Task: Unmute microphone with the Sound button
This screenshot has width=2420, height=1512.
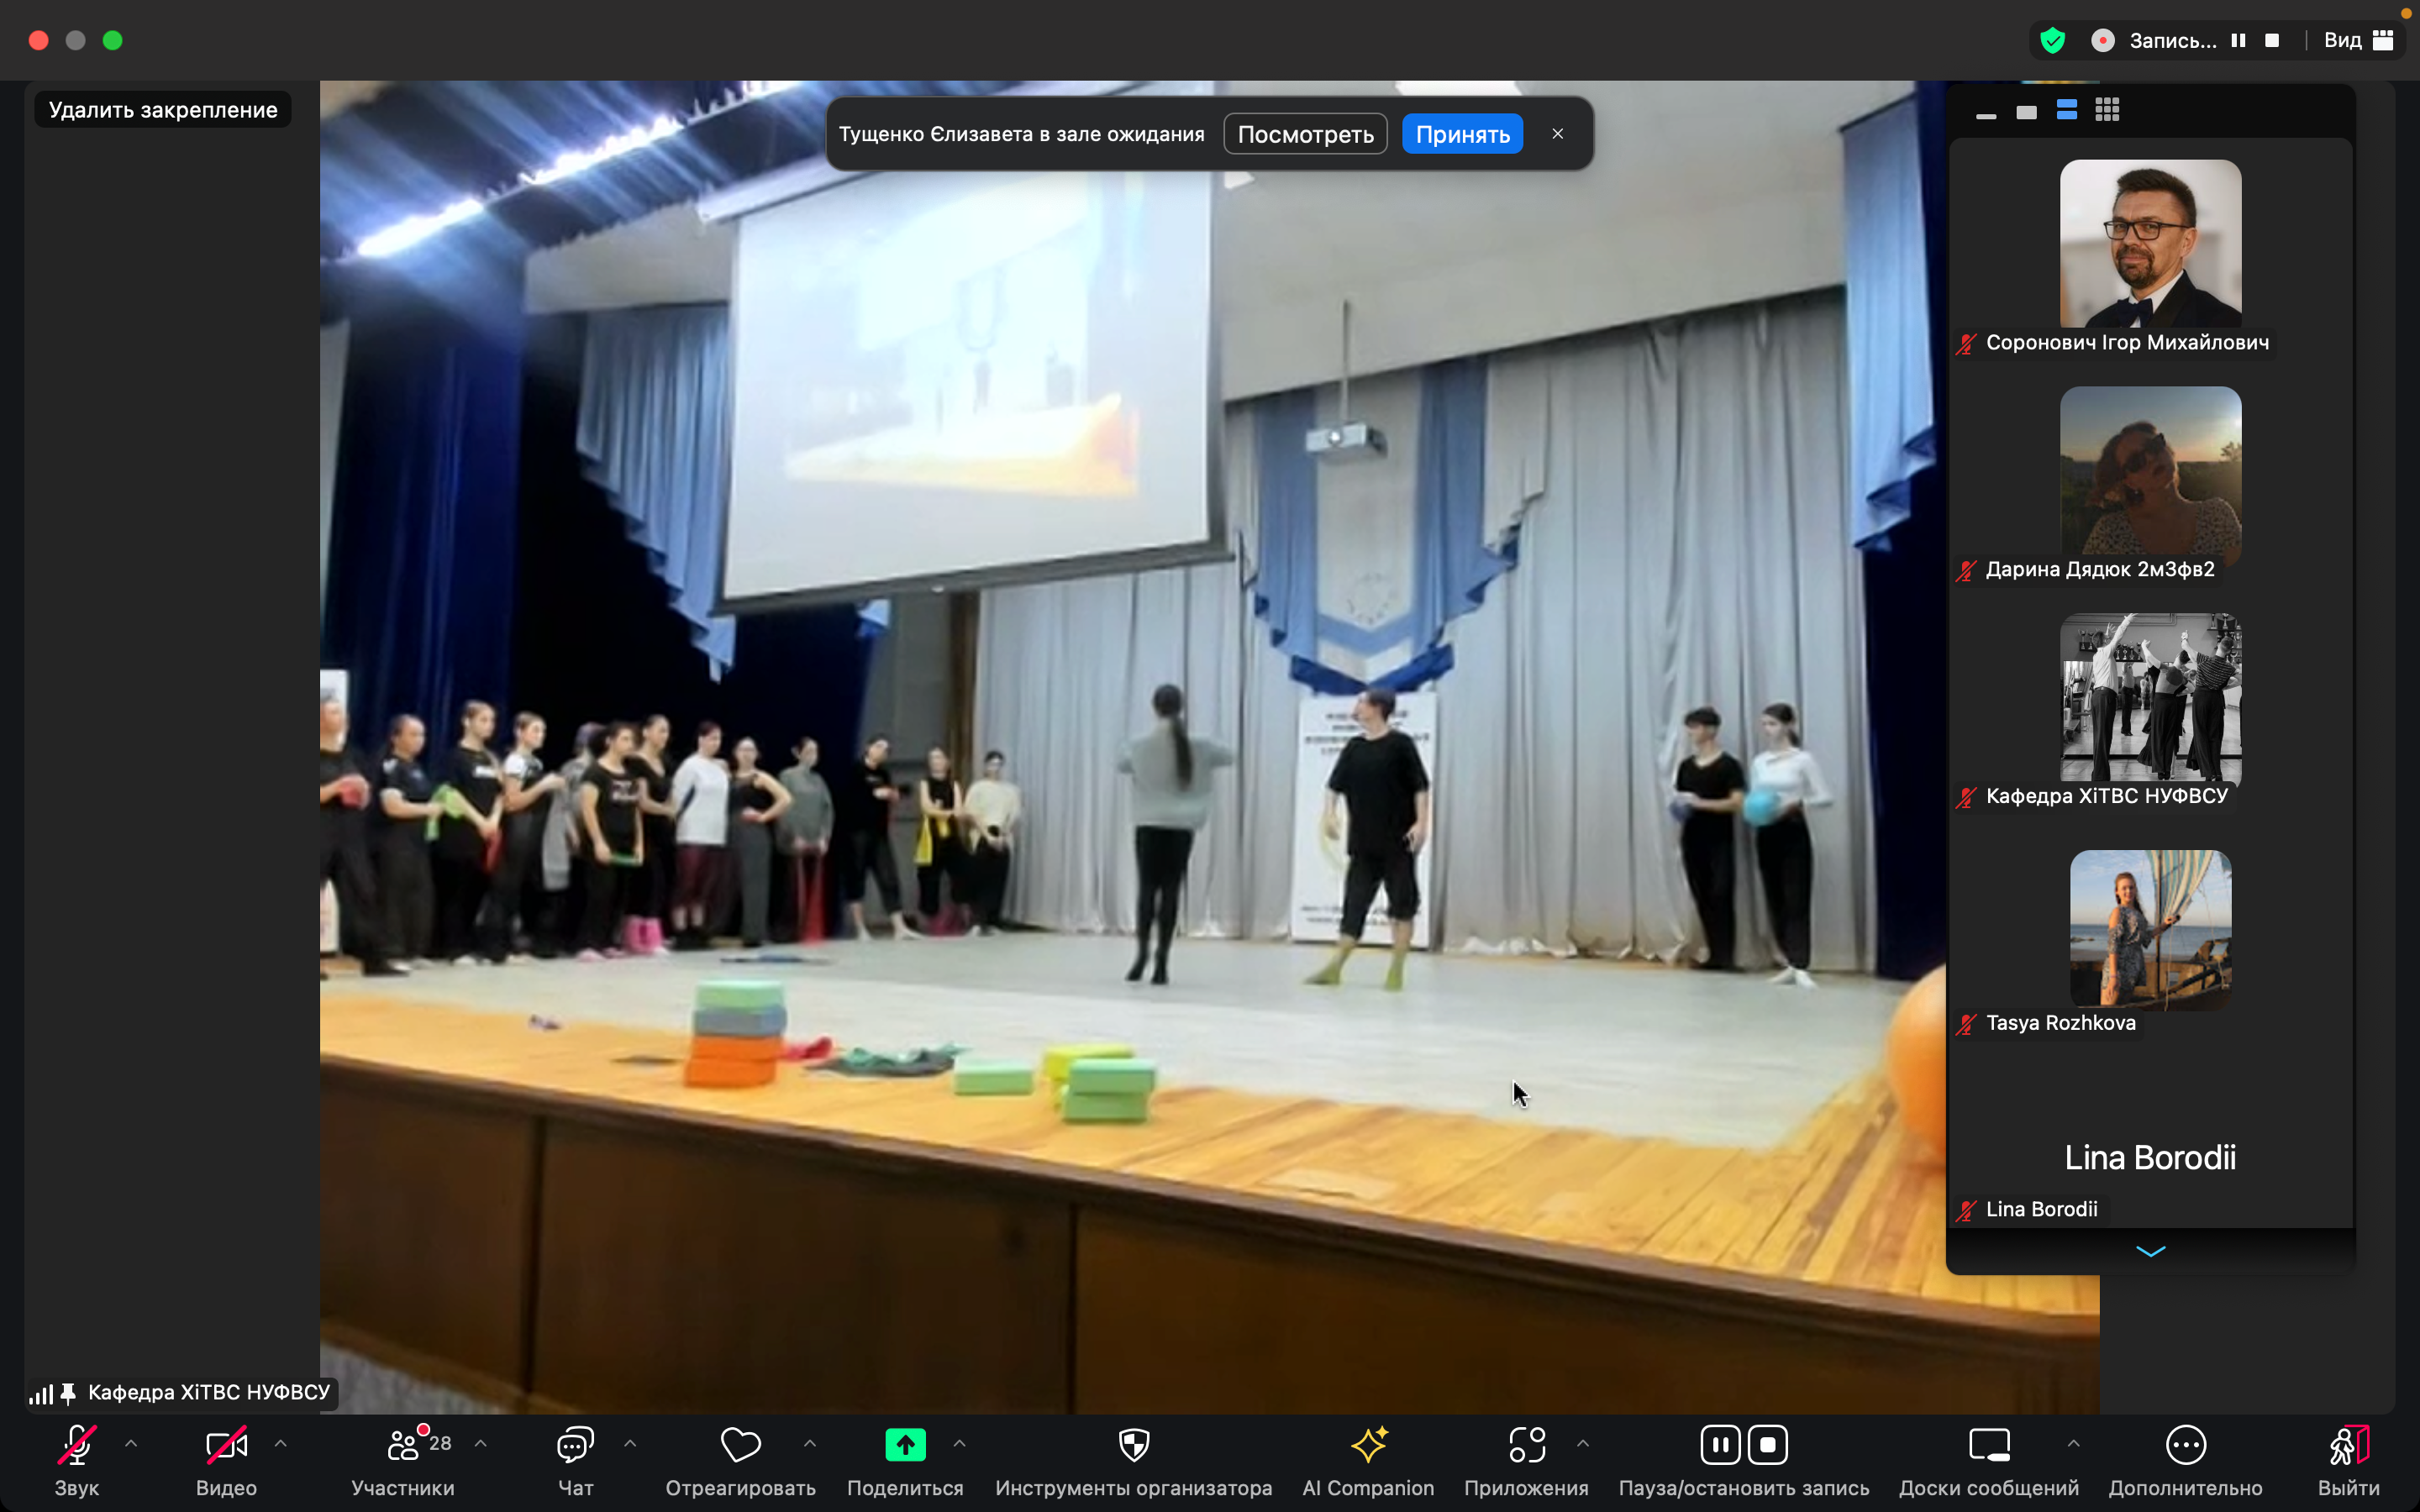Action: (x=77, y=1444)
